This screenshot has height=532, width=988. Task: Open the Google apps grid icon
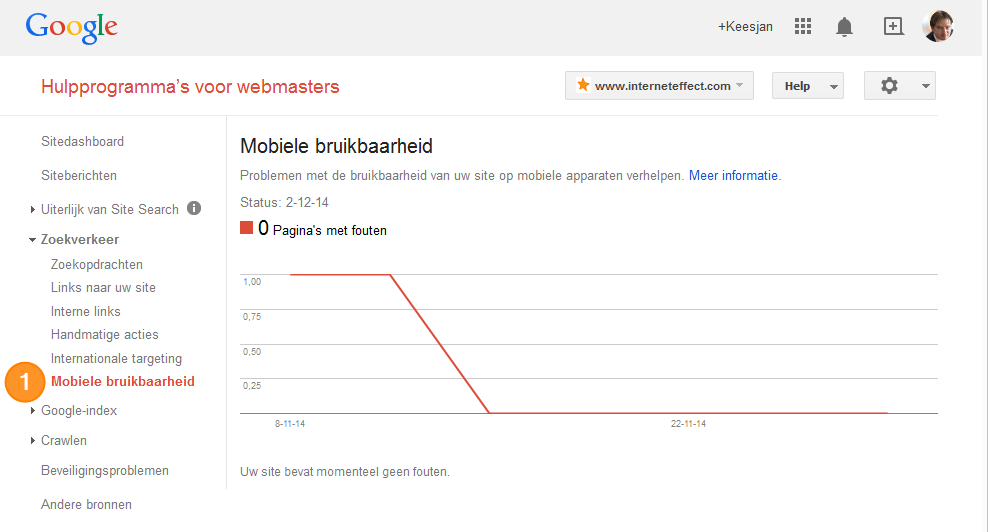[803, 26]
